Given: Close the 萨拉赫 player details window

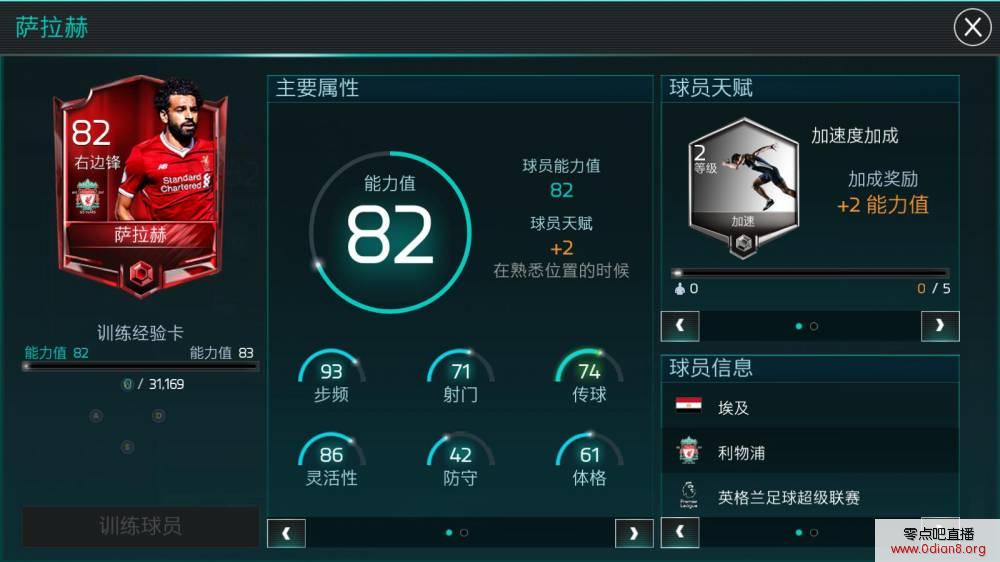Looking at the screenshot, I should pyautogui.click(x=972, y=27).
